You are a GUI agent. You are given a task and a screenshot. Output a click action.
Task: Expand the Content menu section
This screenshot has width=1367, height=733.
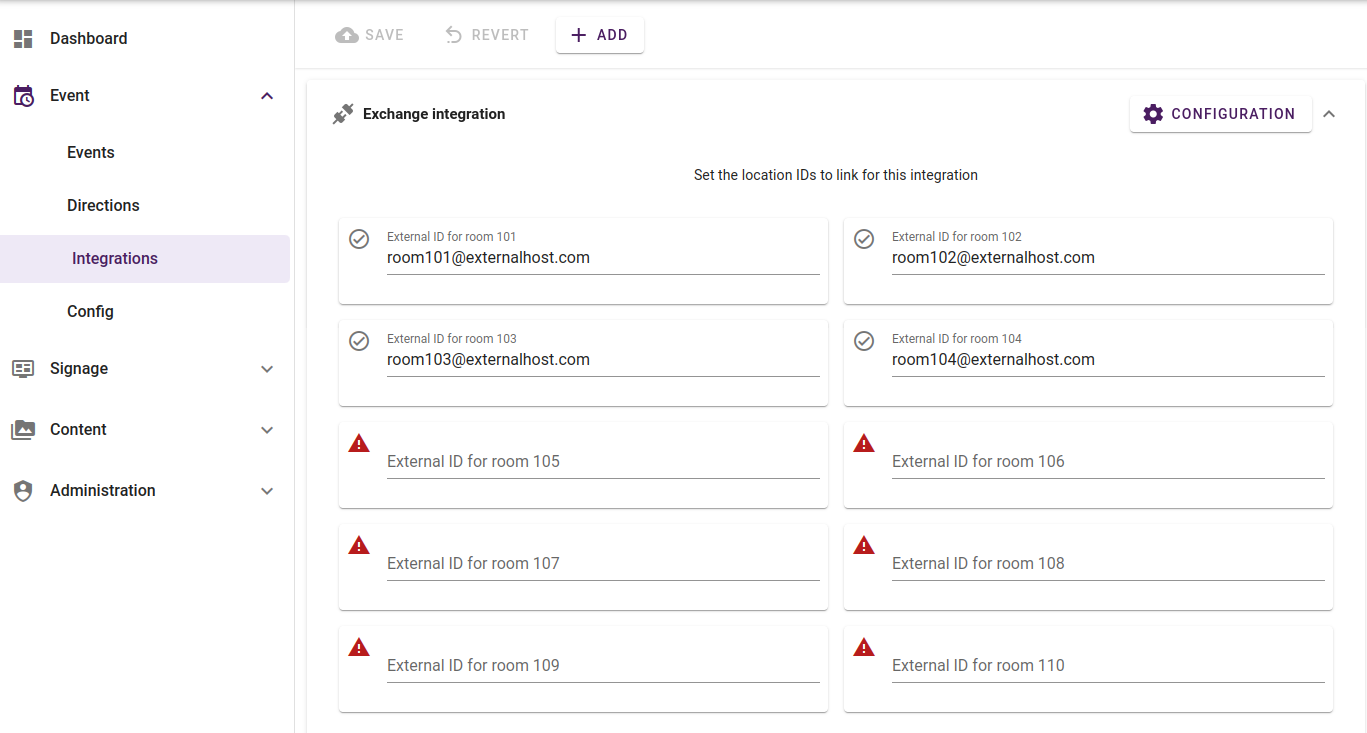coord(267,430)
